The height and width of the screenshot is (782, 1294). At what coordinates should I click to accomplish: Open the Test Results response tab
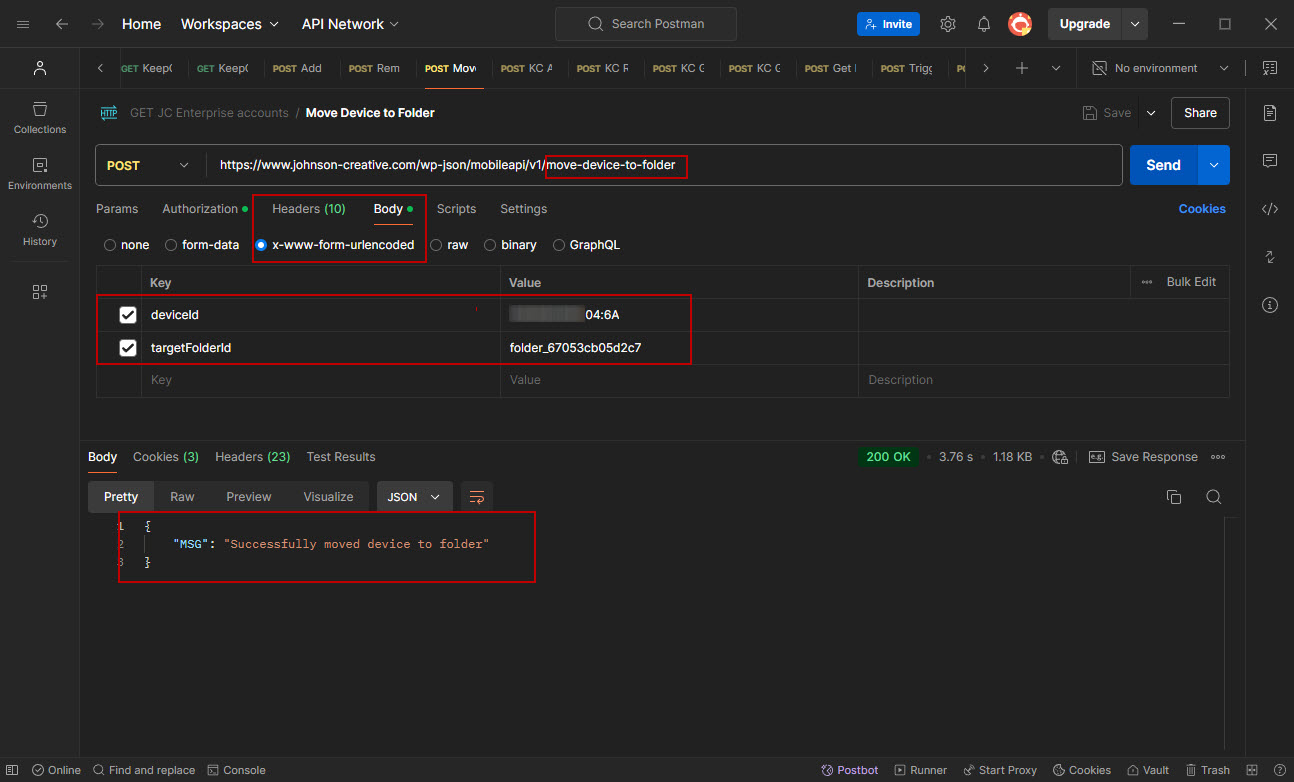coord(341,457)
